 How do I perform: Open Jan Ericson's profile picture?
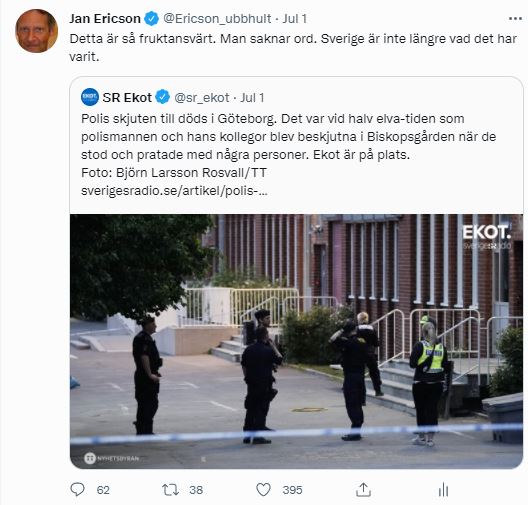(36, 31)
